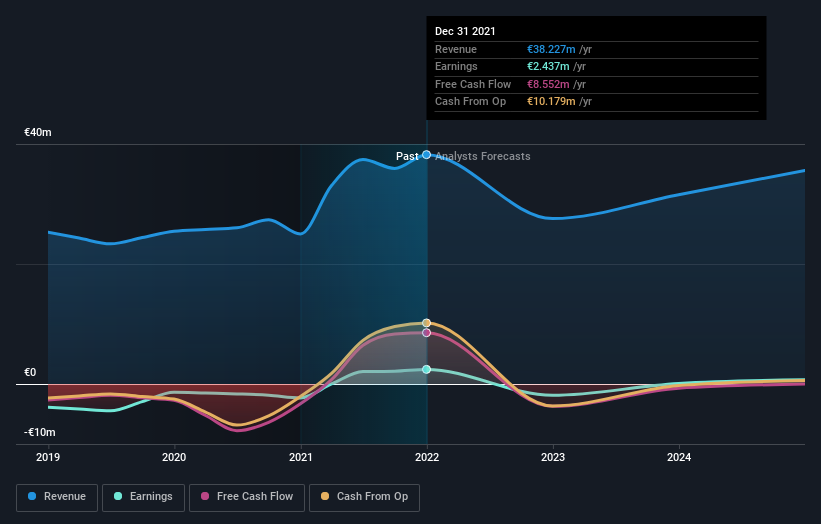Click the 2021 x-axis label
The width and height of the screenshot is (821, 524).
301,457
